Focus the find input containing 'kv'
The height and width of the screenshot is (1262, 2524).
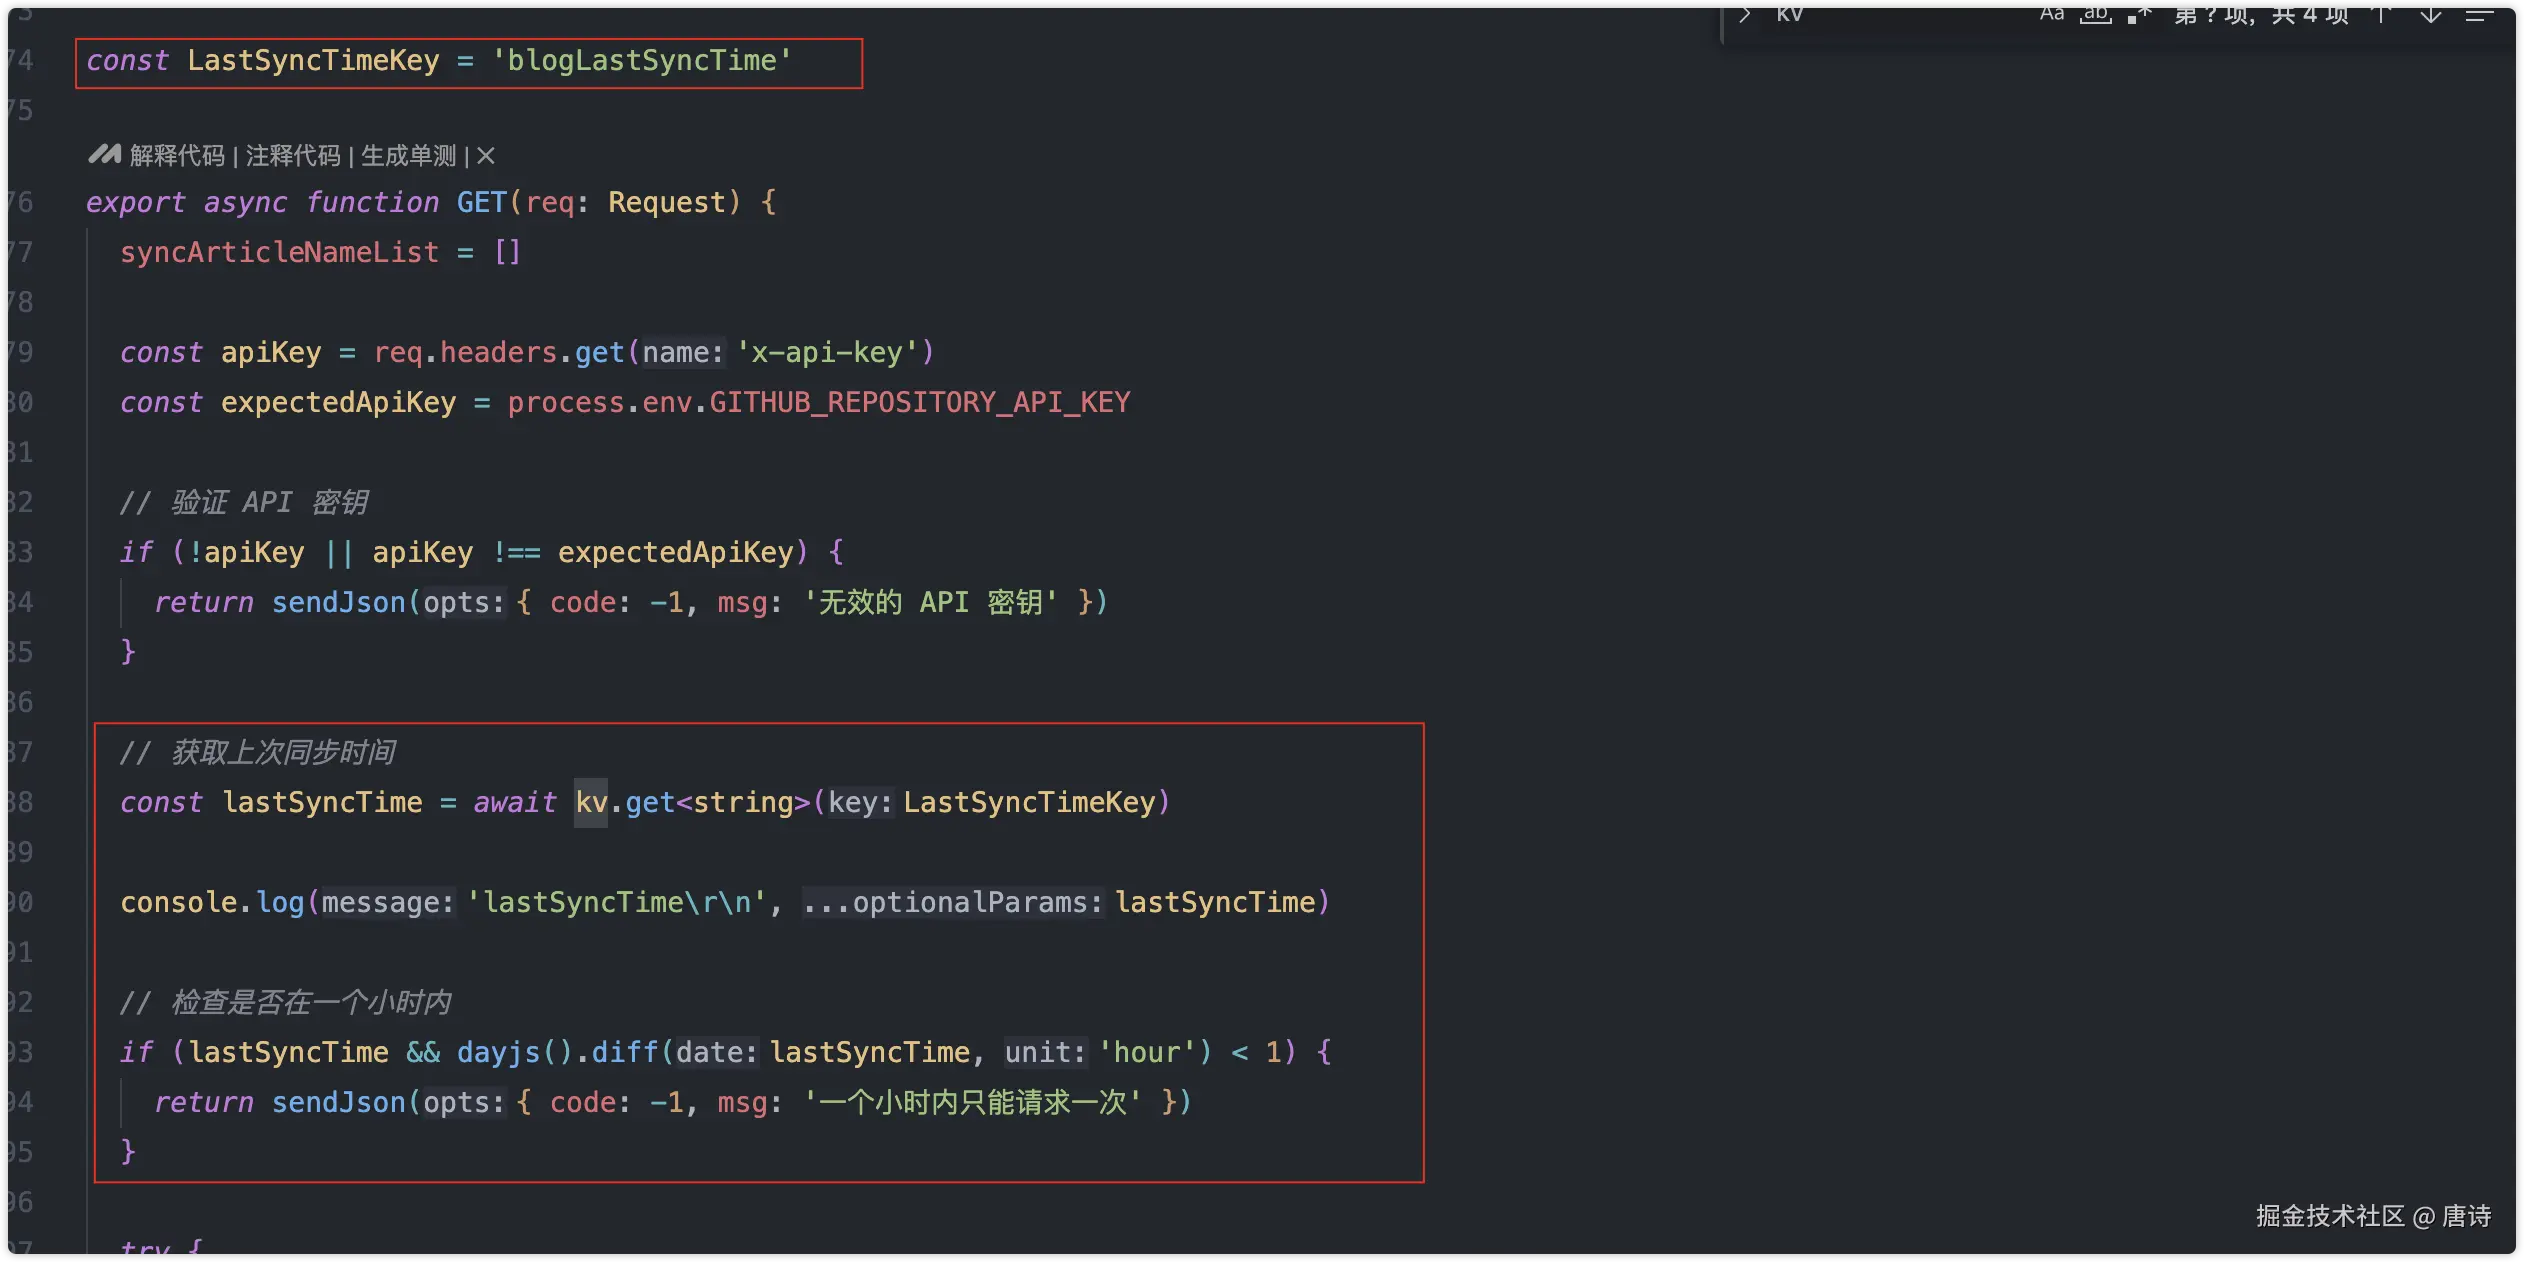1895,14
